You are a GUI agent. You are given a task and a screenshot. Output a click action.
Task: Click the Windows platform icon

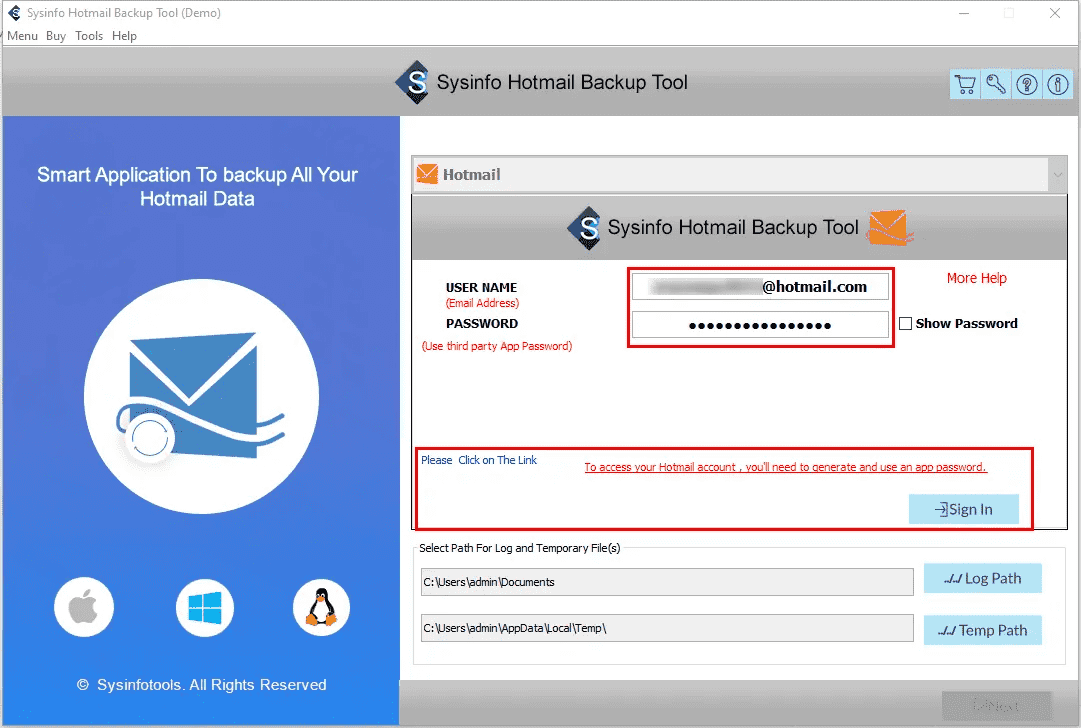[205, 607]
